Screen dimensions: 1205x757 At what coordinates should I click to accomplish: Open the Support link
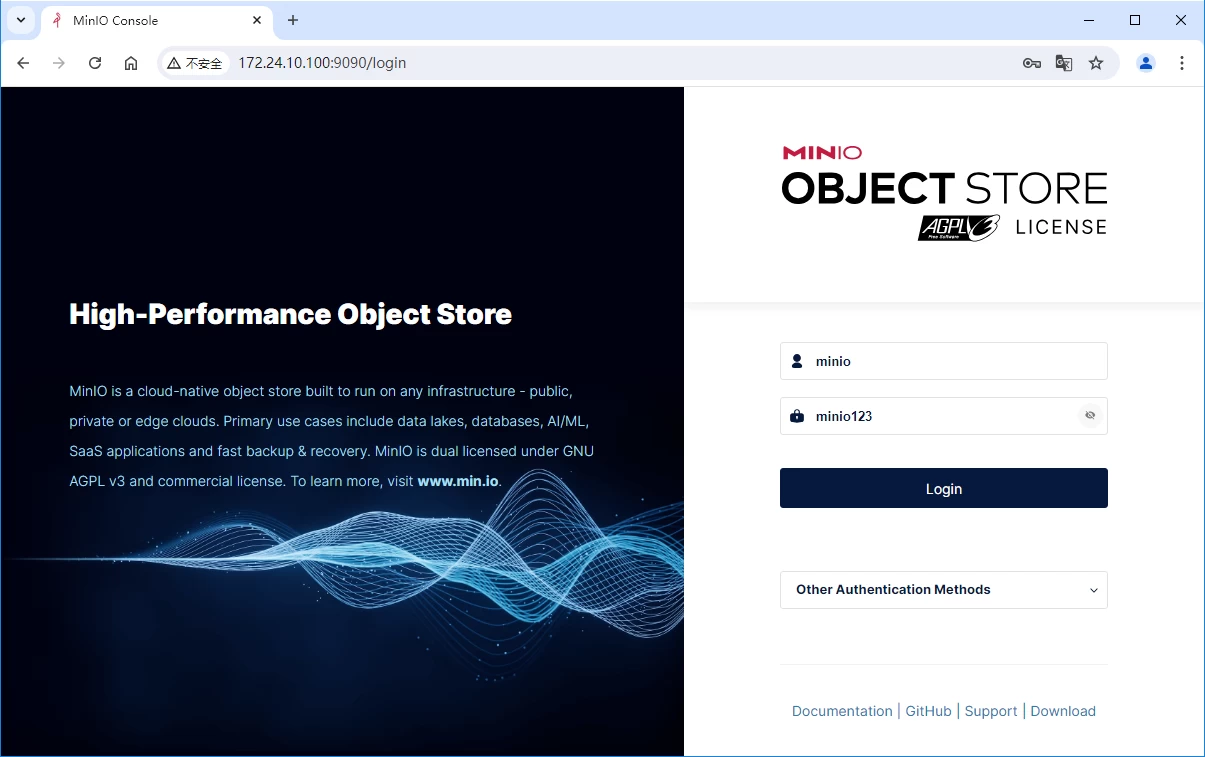[991, 711]
